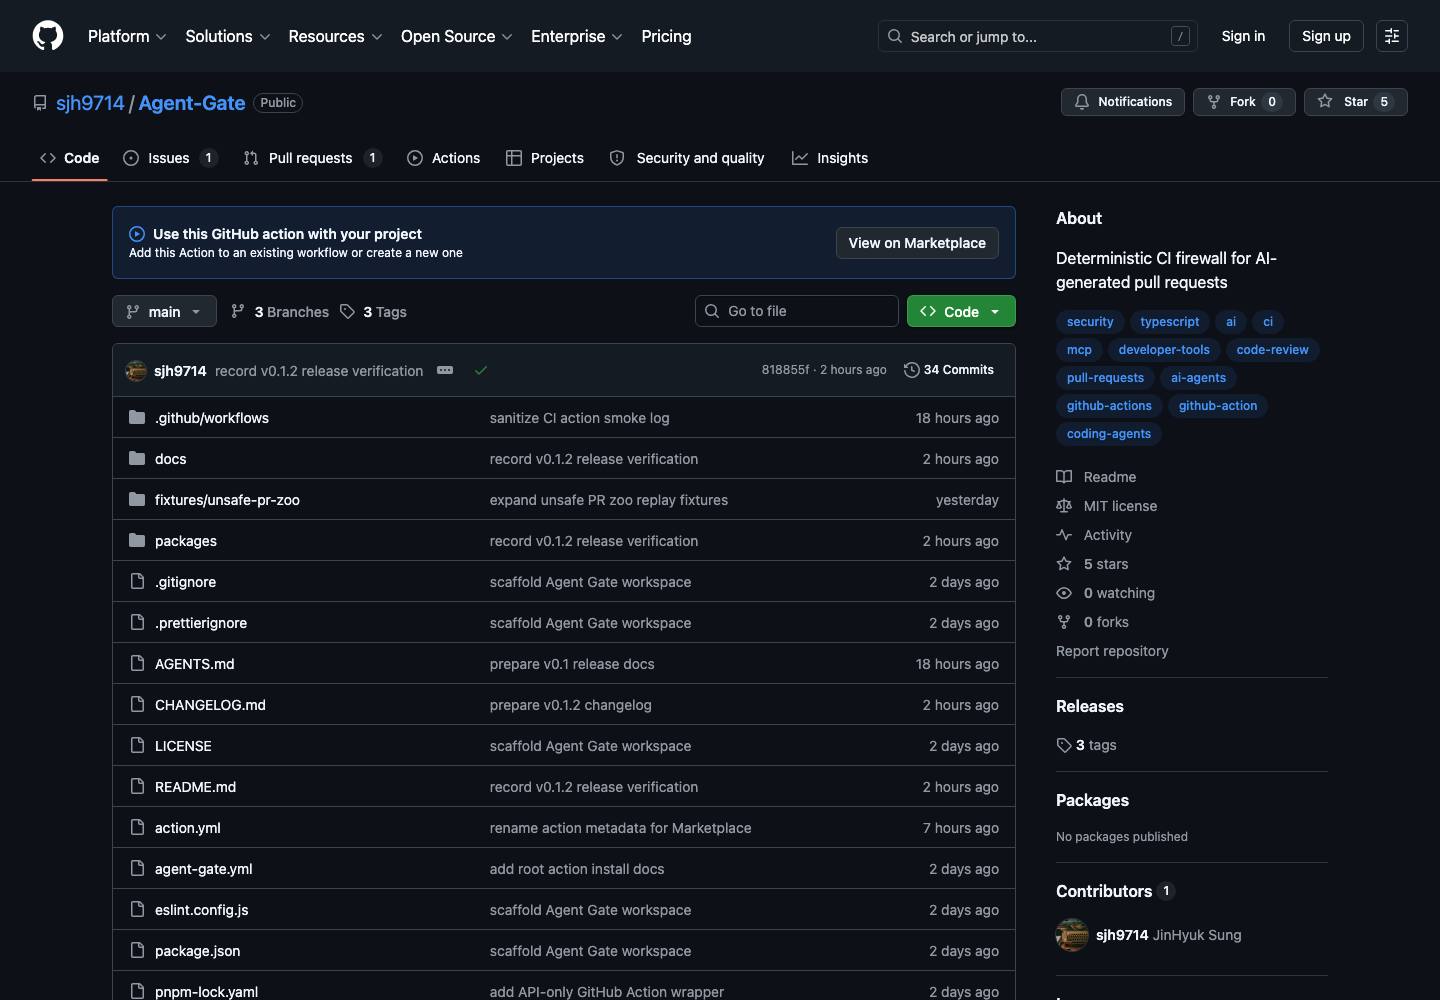The height and width of the screenshot is (1000, 1440).
Task: Switch to the Issues tab
Action: point(169,158)
